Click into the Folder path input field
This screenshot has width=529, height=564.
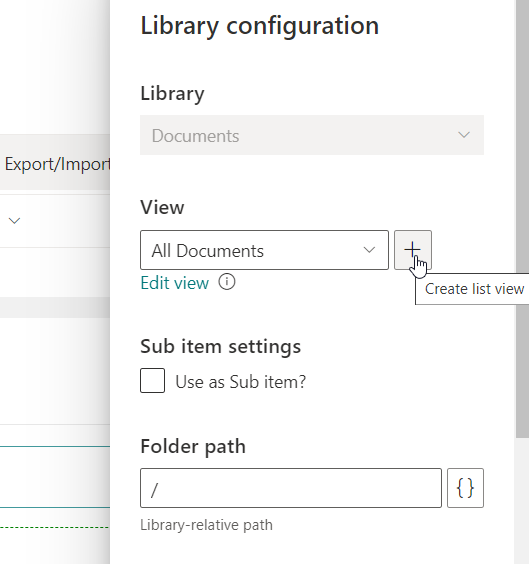pos(291,488)
